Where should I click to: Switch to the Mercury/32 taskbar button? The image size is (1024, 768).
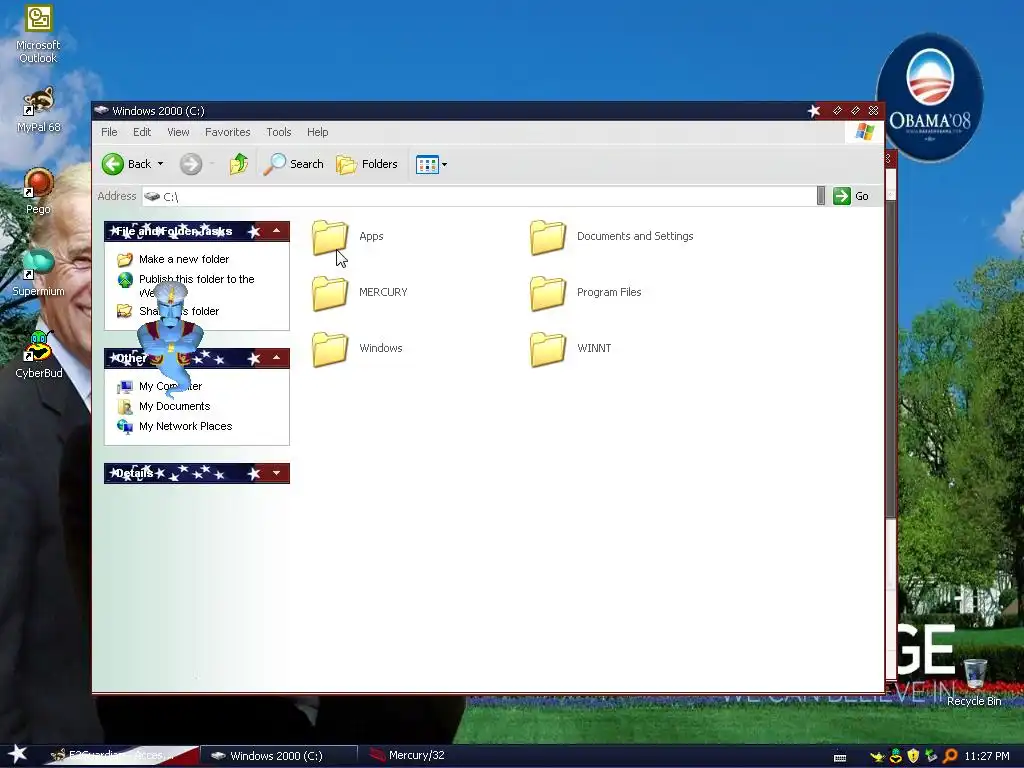point(409,756)
